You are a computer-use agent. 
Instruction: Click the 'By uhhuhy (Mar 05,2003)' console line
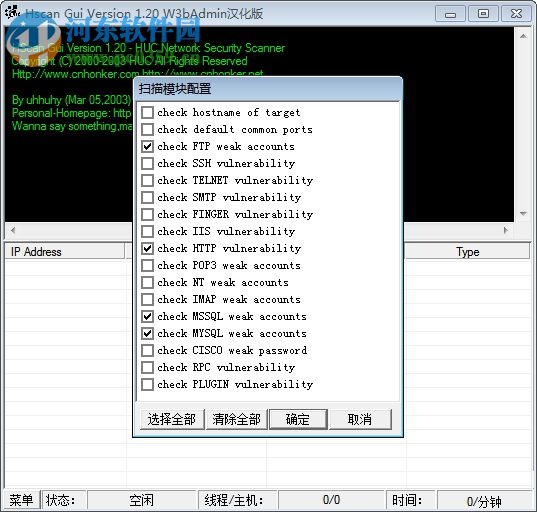pyautogui.click(x=71, y=100)
